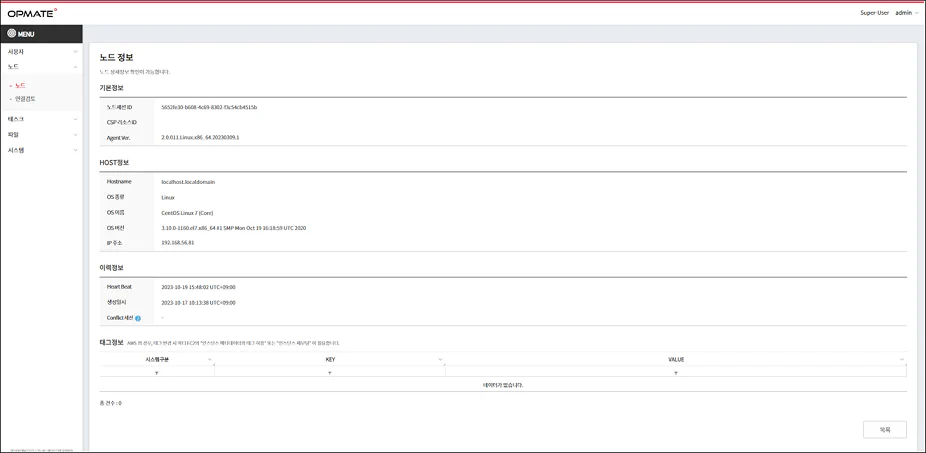This screenshot has height=453, width=926.
Task: Expand the 태스크 menu chevron
Action: [75, 119]
